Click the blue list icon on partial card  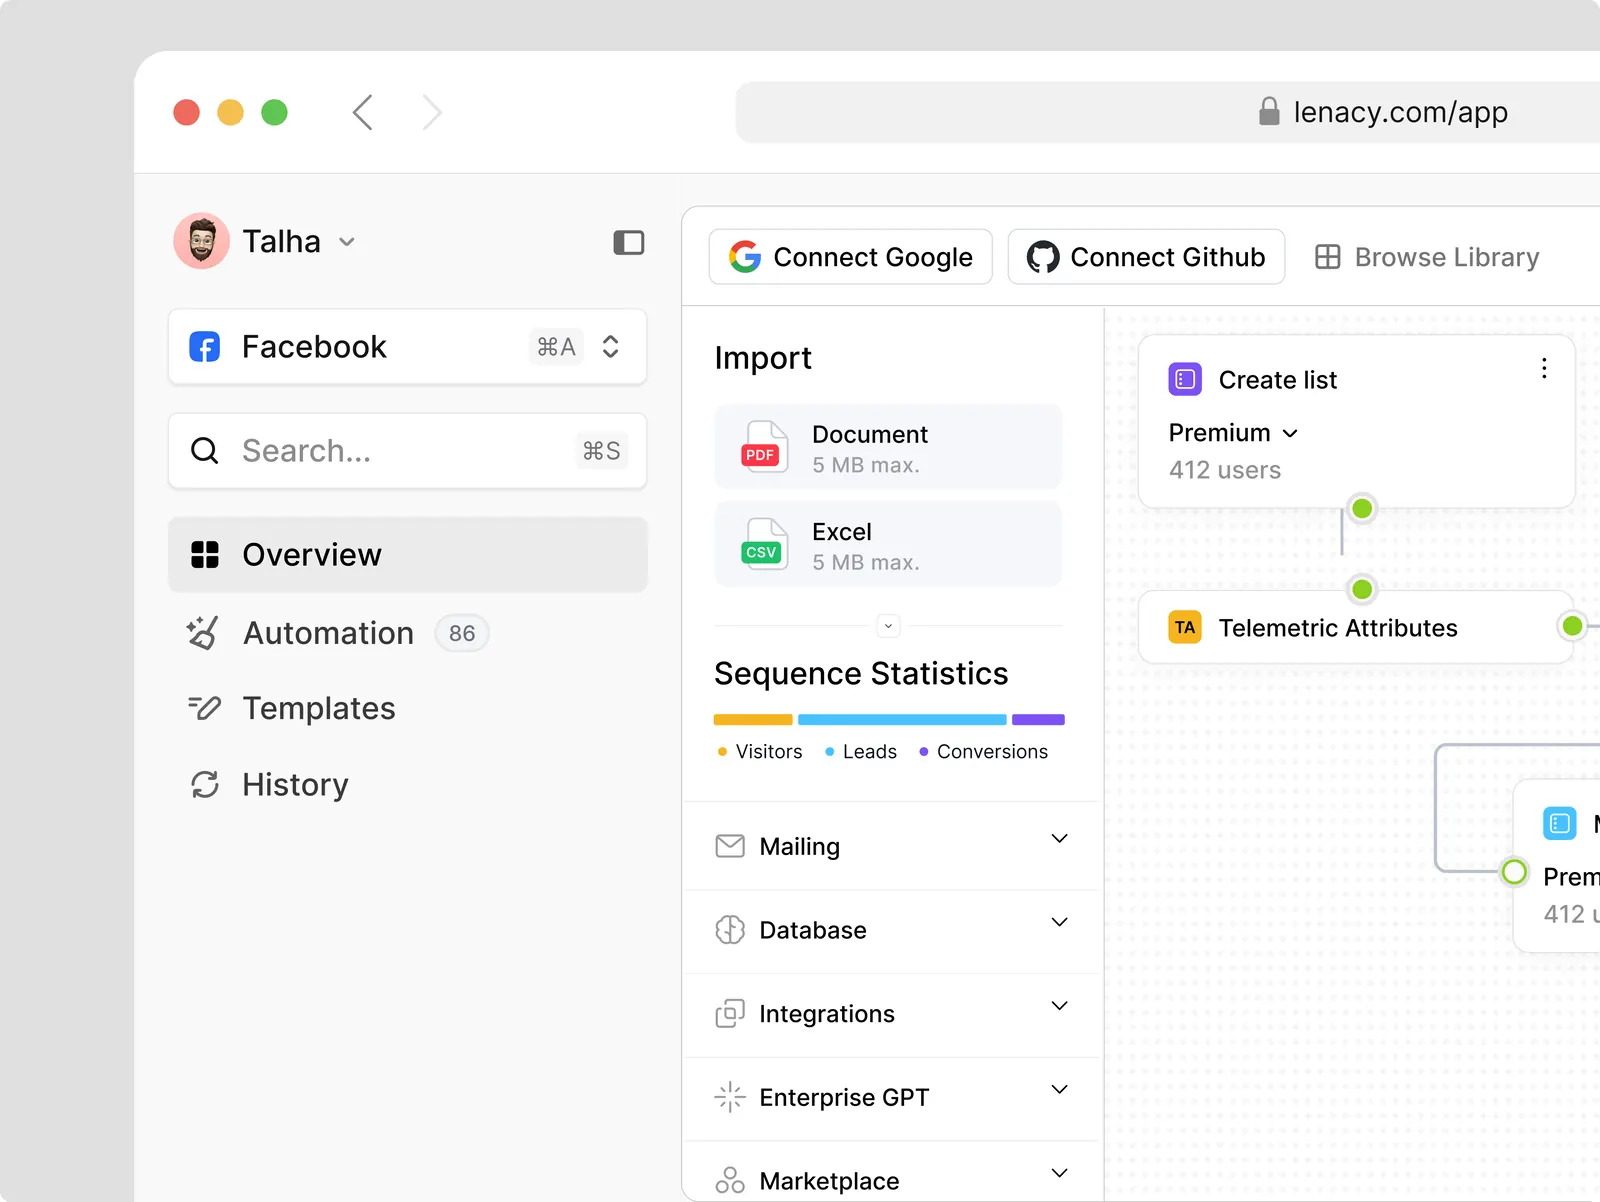pos(1560,824)
